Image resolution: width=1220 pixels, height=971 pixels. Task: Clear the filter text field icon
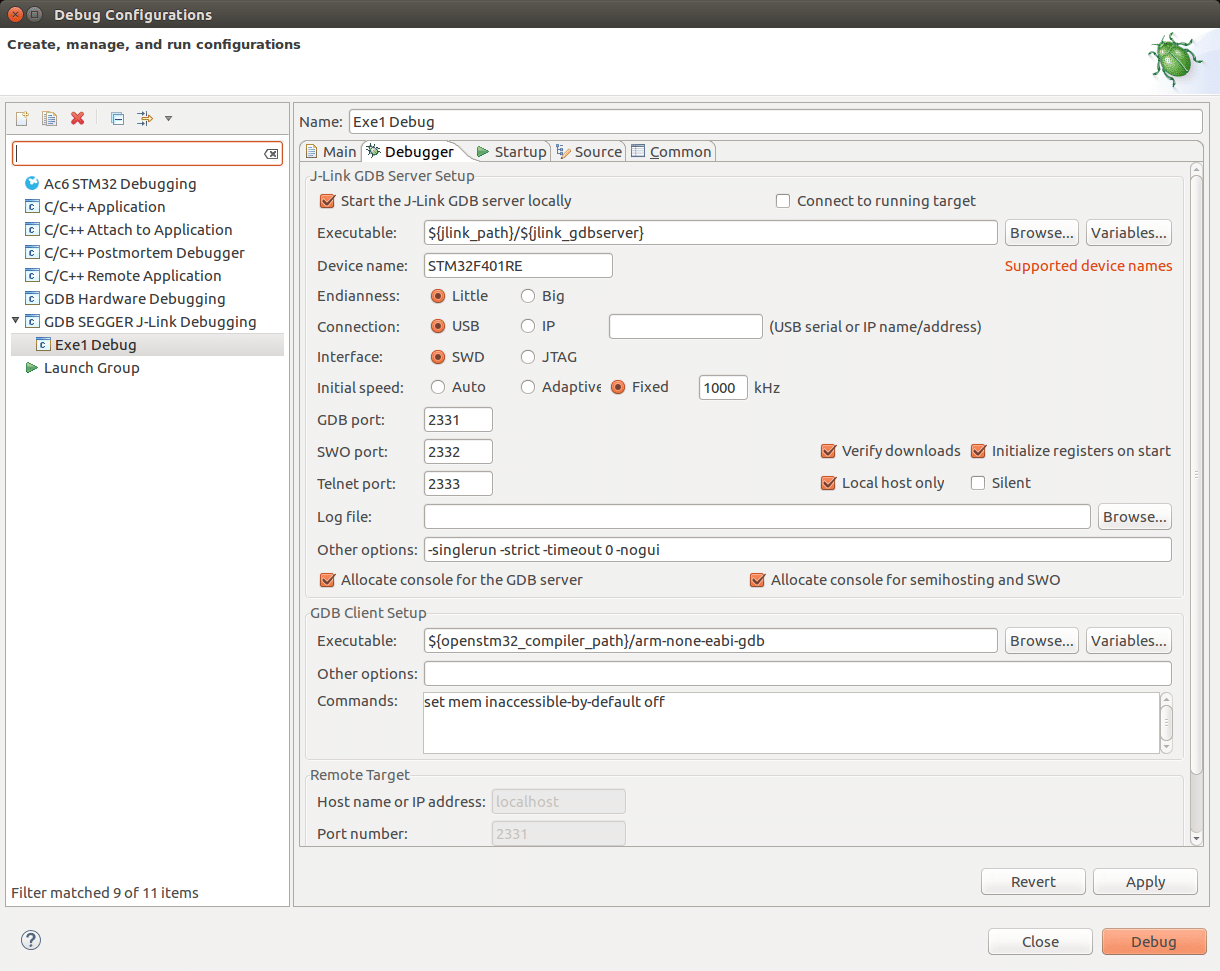pos(271,154)
